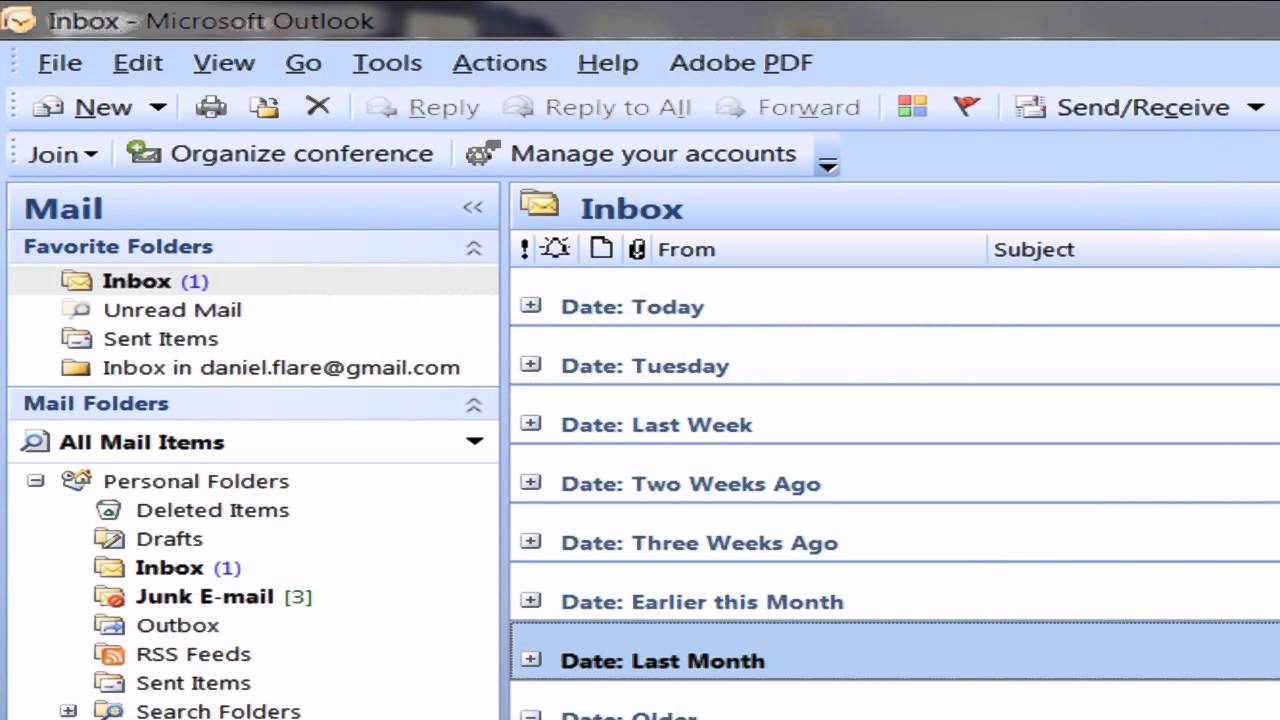The height and width of the screenshot is (720, 1280).
Task: Click the Inbox folder icon in the header
Action: tap(539, 205)
